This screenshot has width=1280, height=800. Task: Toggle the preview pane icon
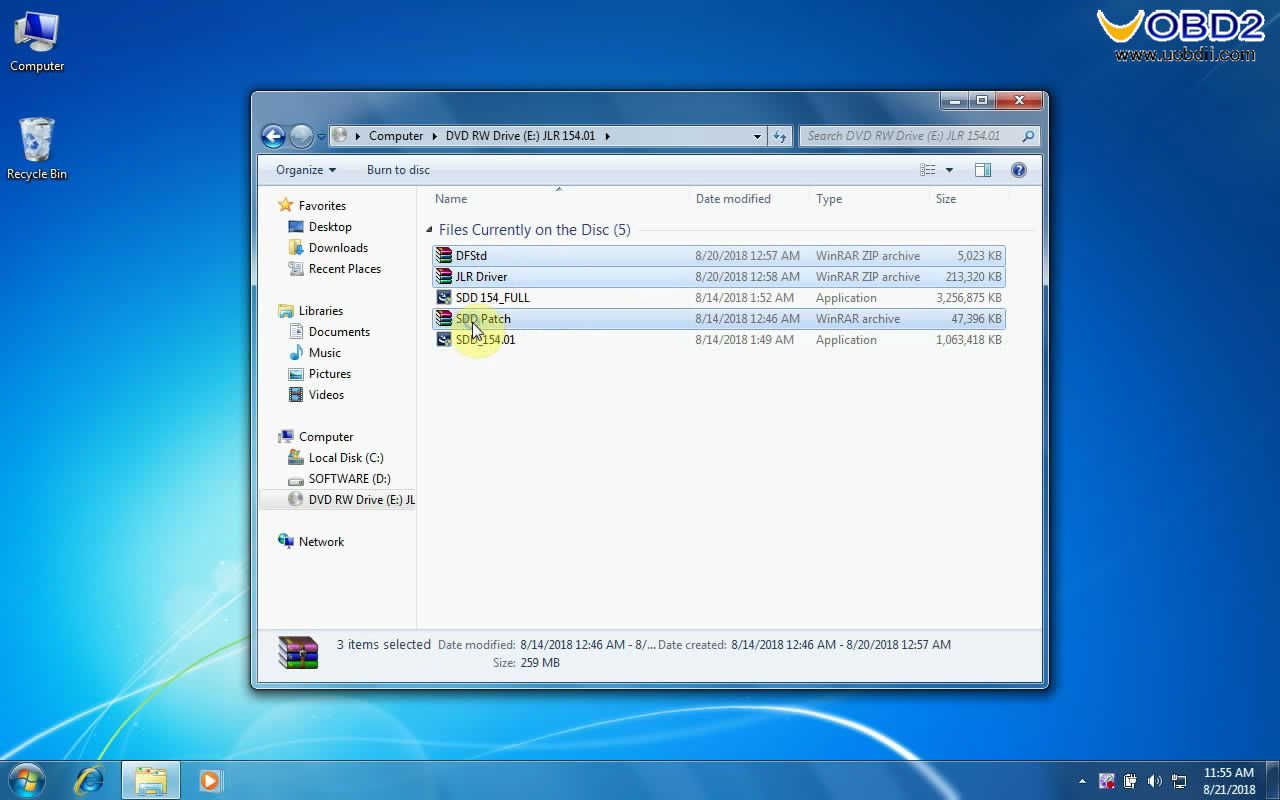tap(983, 170)
